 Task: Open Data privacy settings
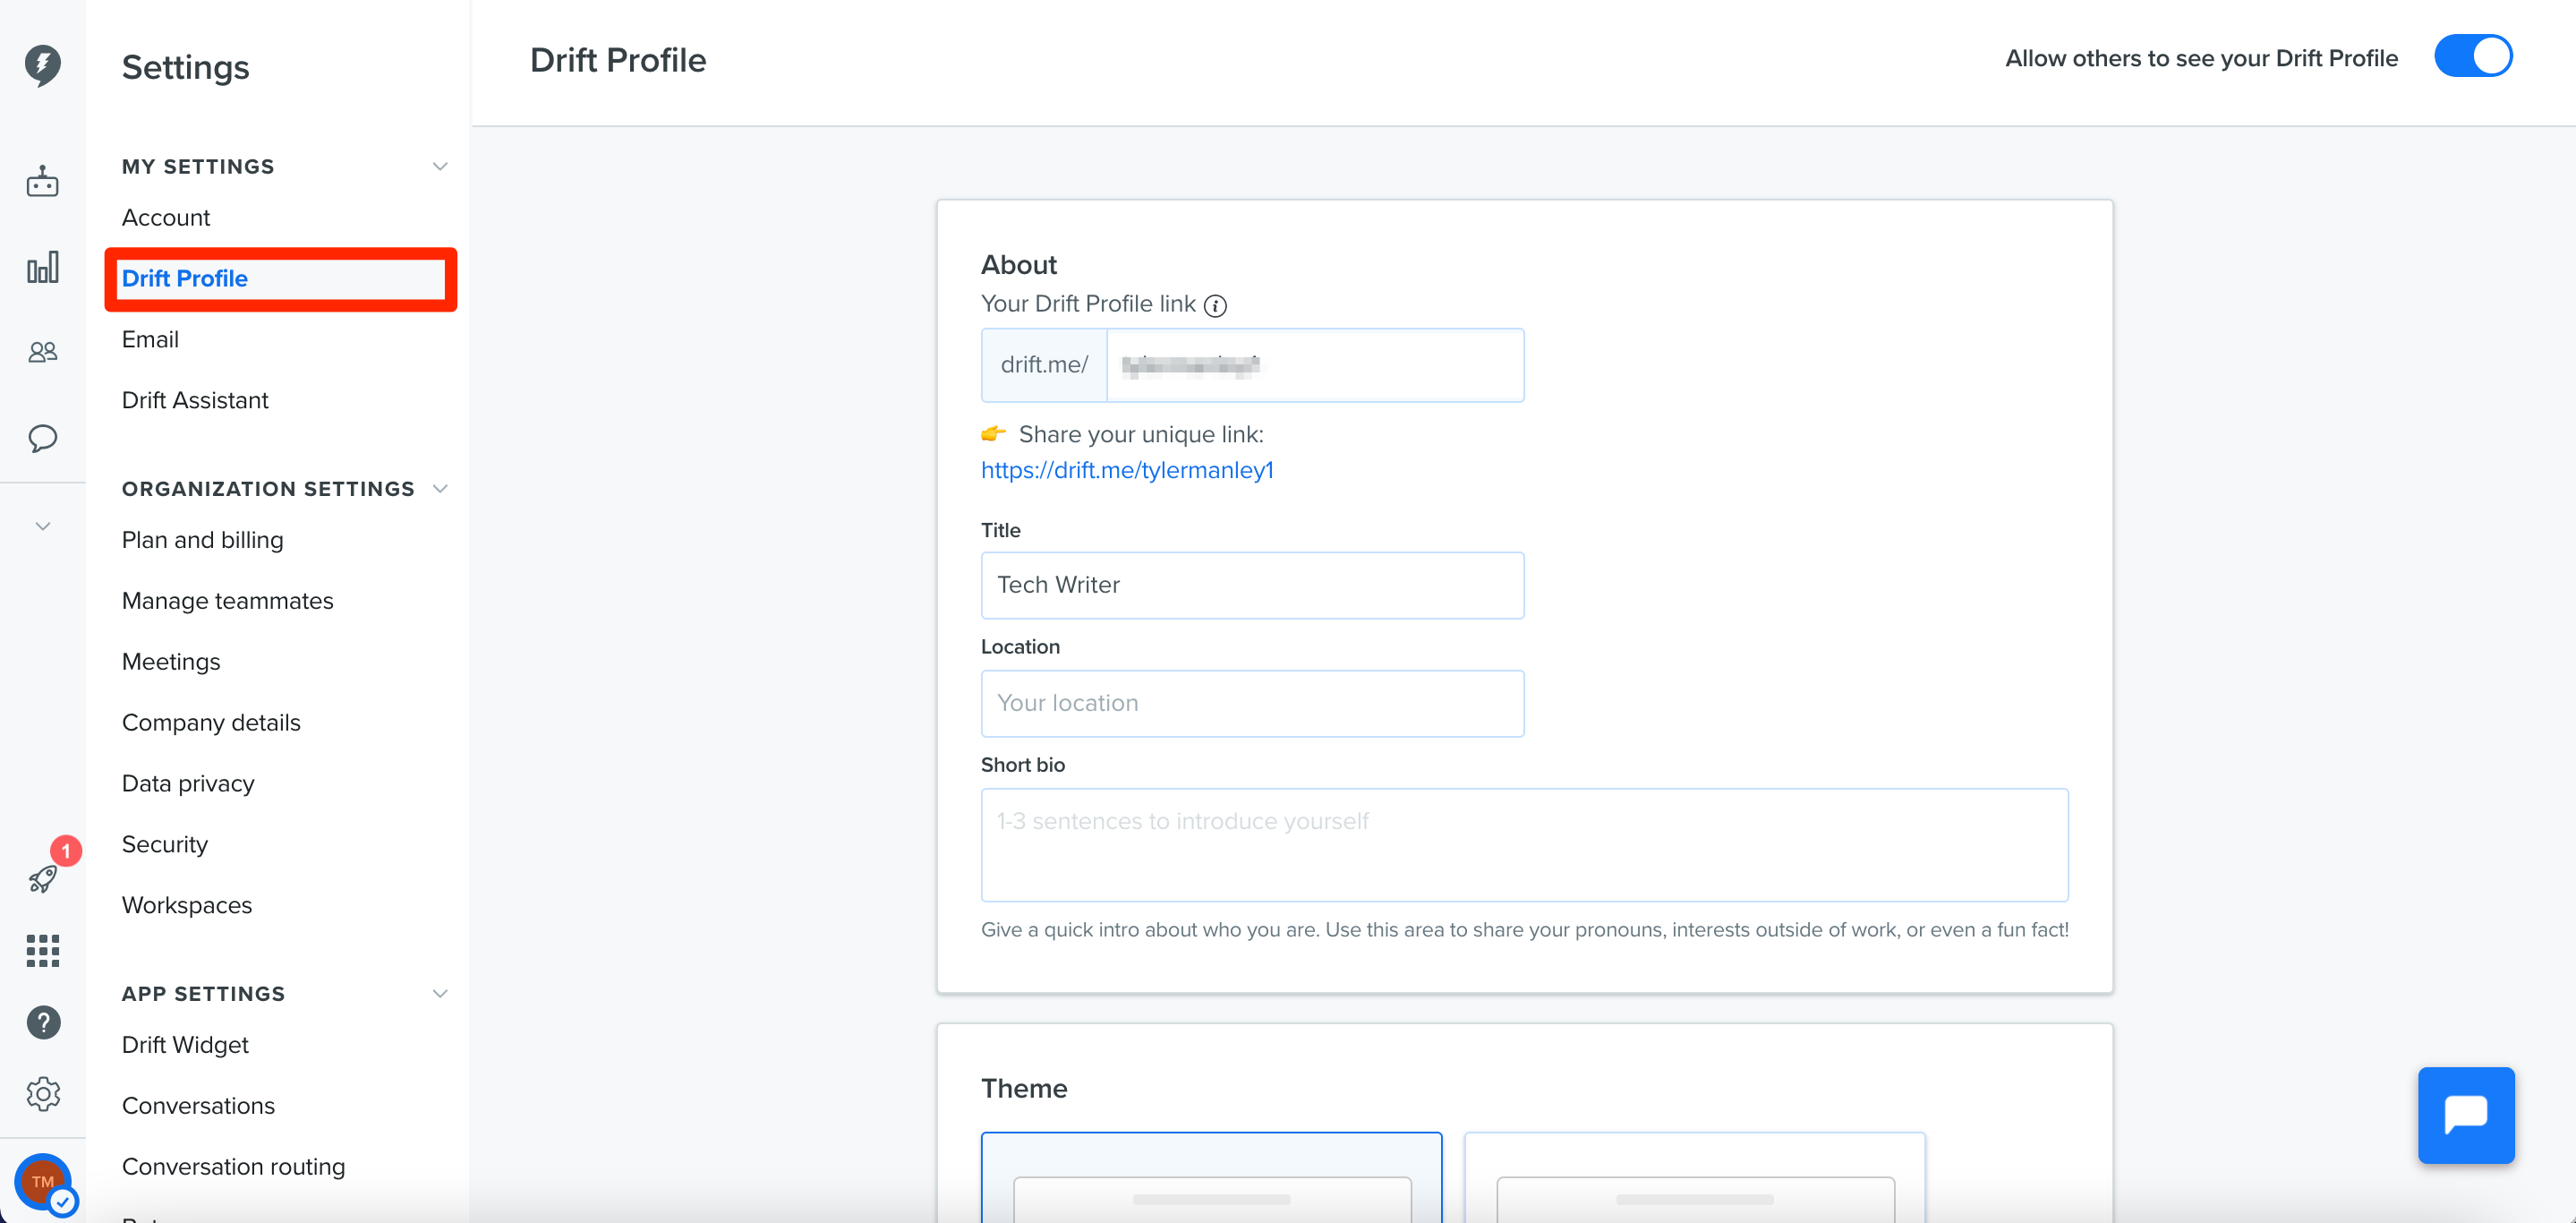click(x=188, y=784)
